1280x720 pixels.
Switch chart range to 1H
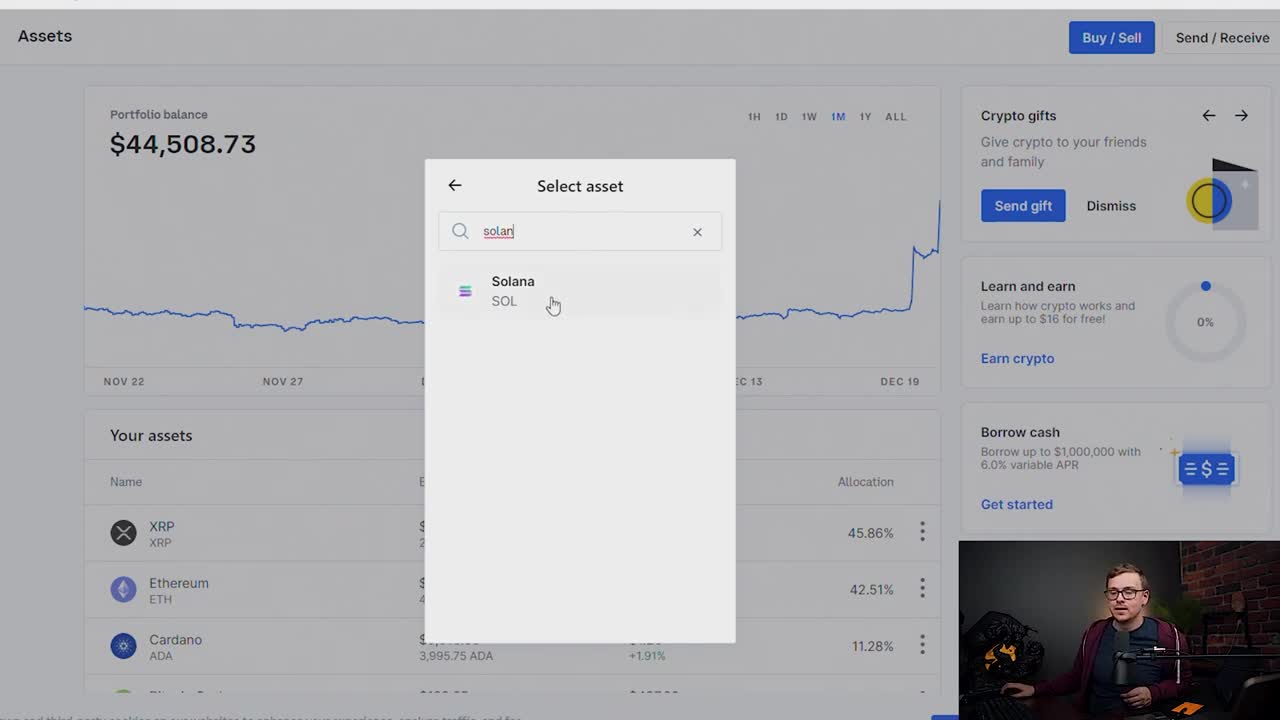pos(754,117)
